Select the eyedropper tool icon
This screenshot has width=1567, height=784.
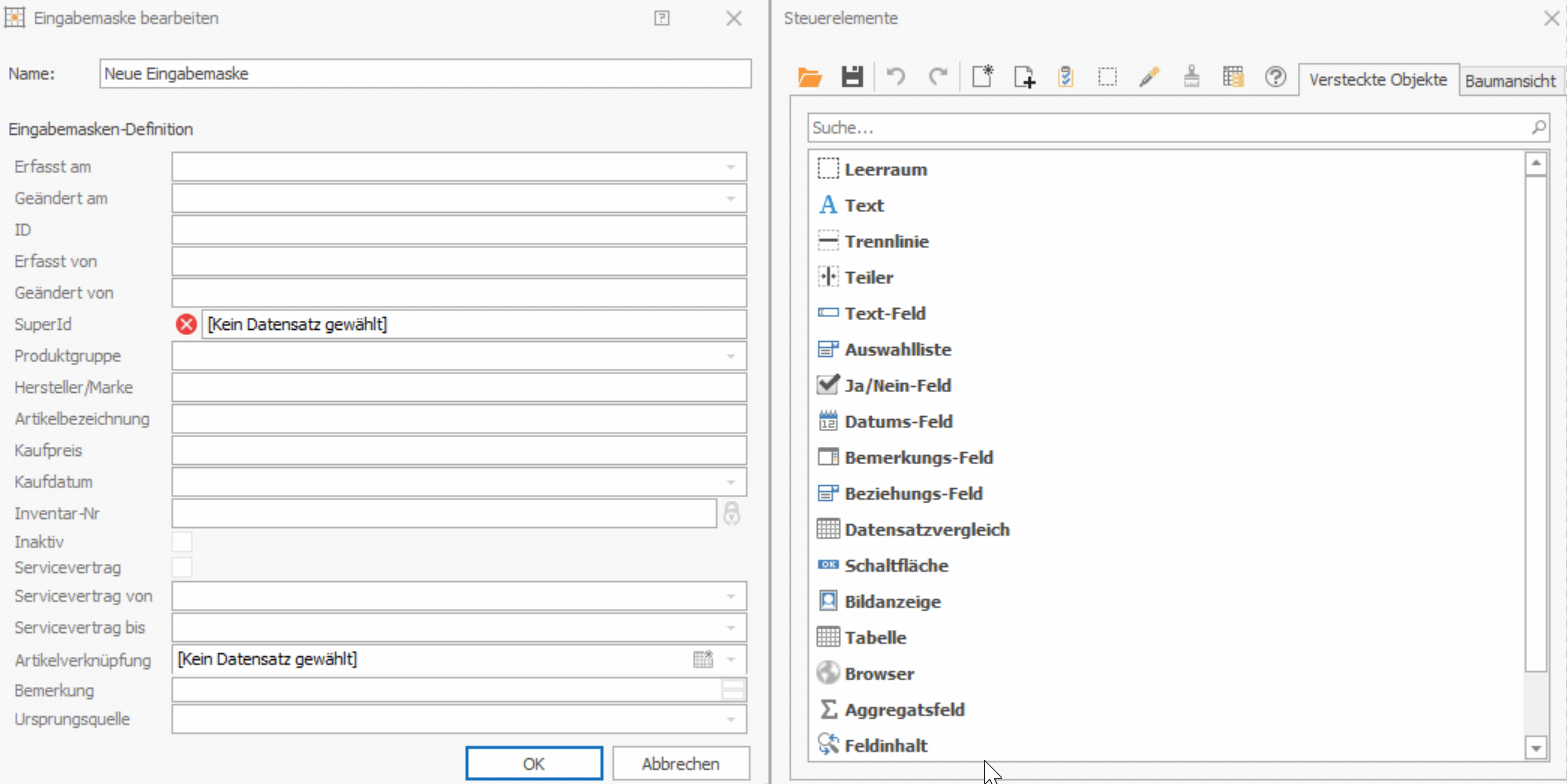tap(1149, 77)
